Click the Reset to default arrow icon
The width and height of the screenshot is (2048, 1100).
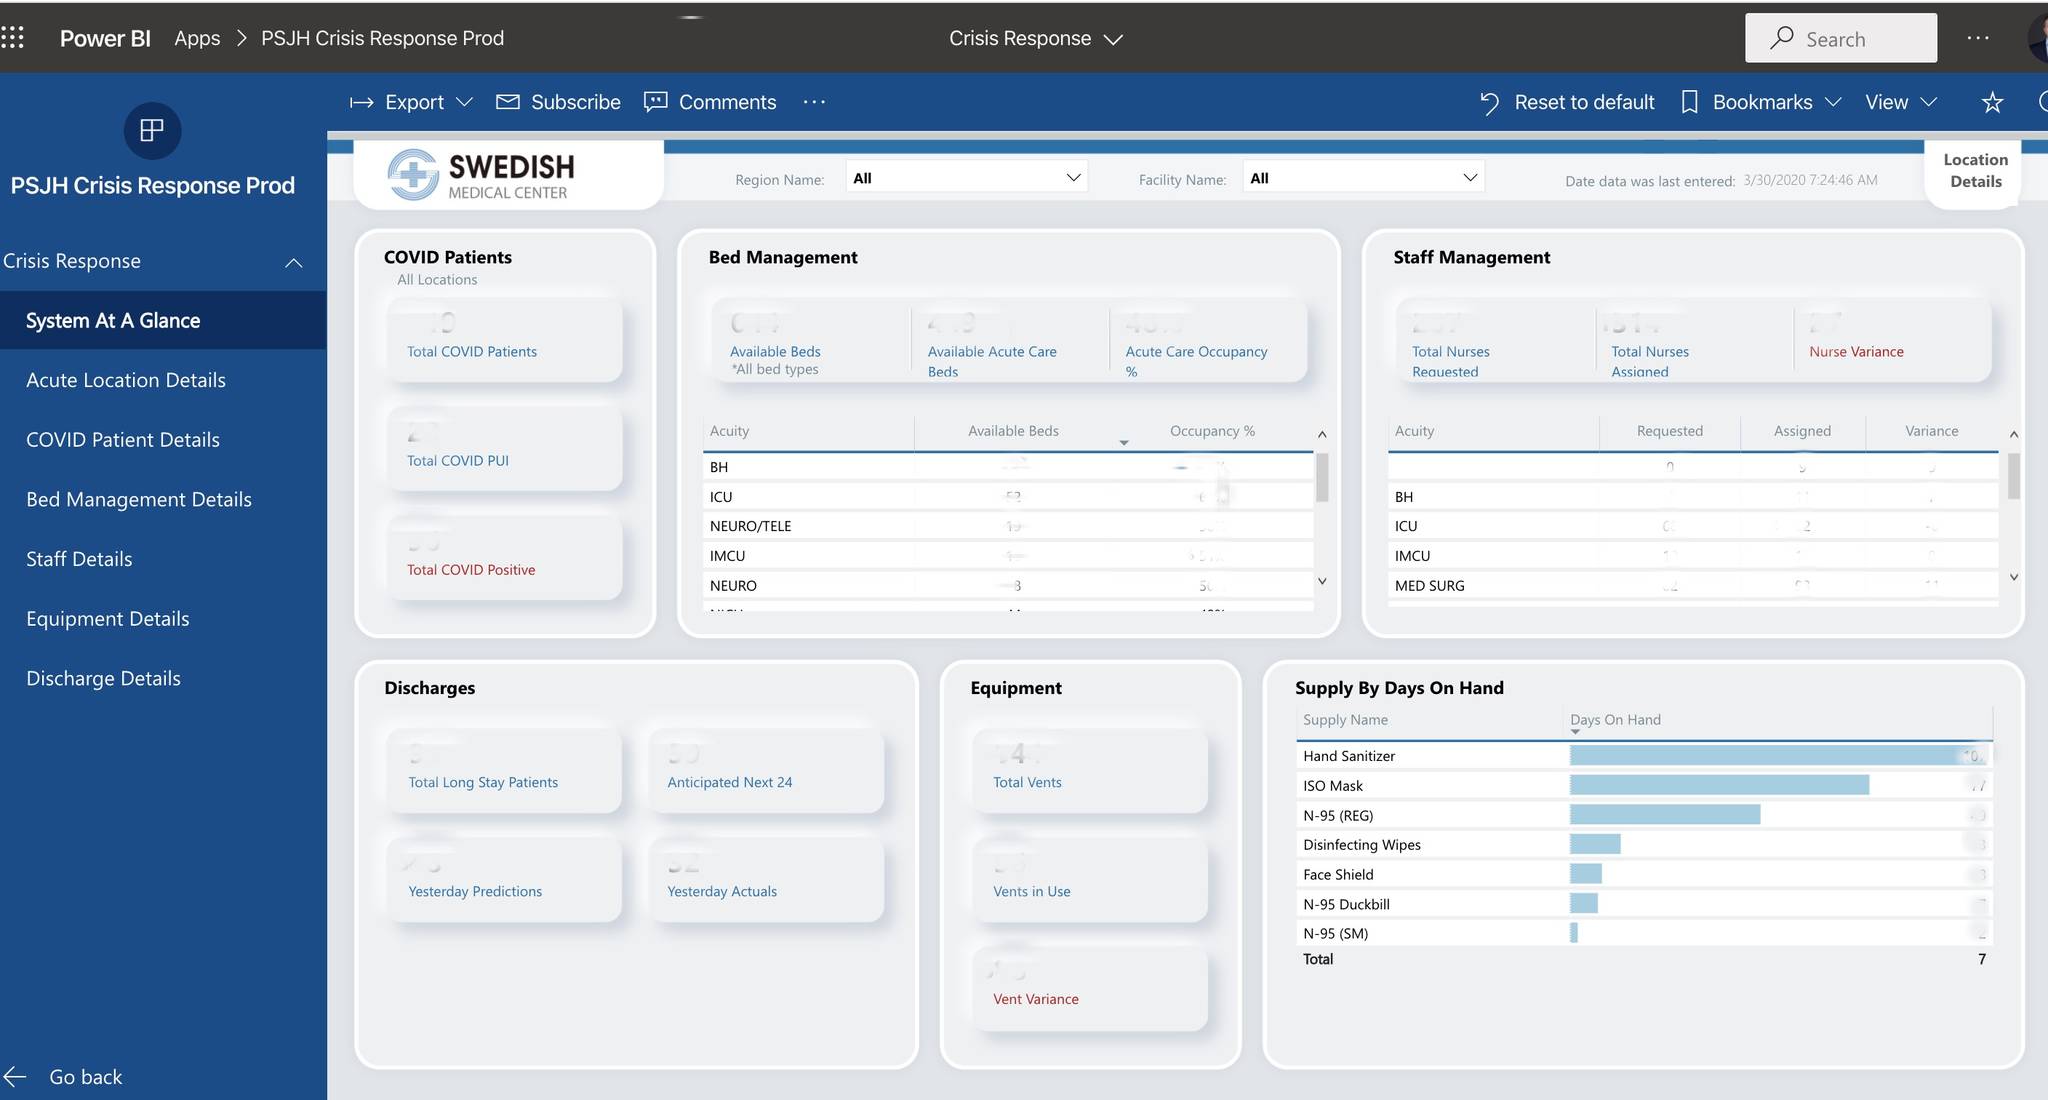(1489, 101)
